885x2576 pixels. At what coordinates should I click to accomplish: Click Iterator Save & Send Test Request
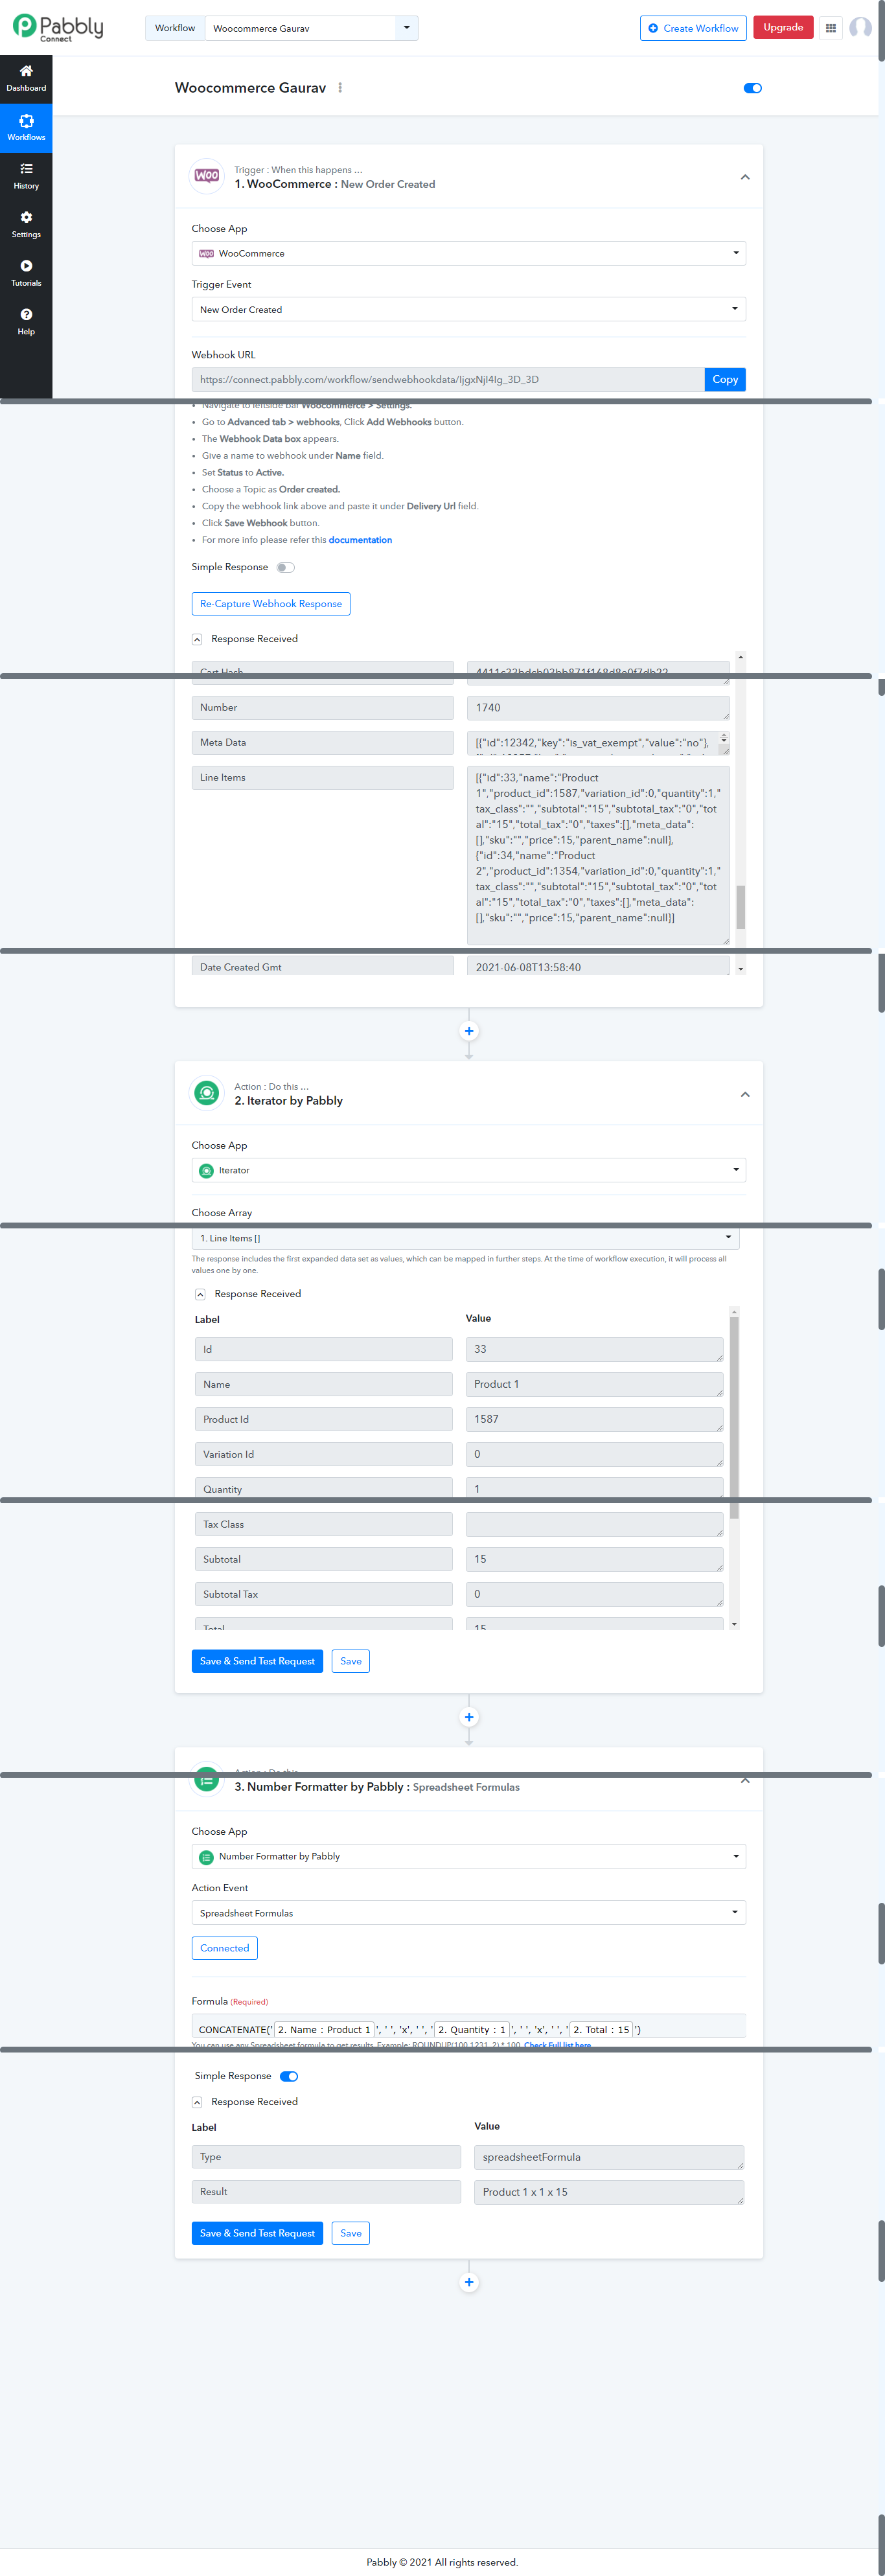(257, 1661)
